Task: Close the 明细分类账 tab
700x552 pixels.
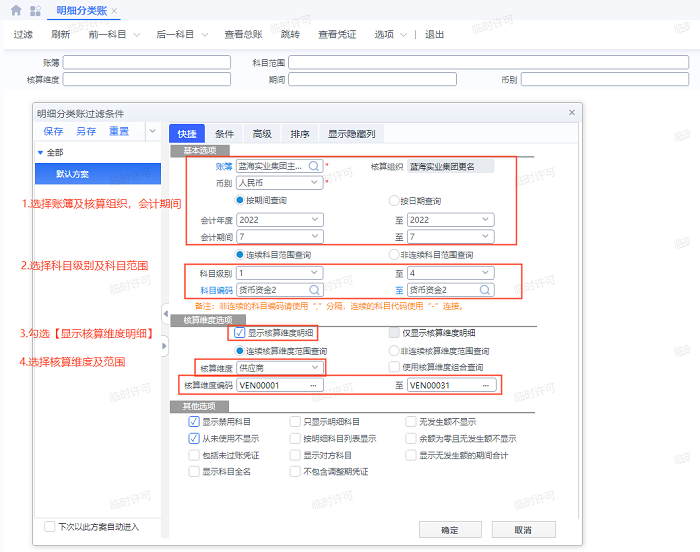Action: pos(114,10)
